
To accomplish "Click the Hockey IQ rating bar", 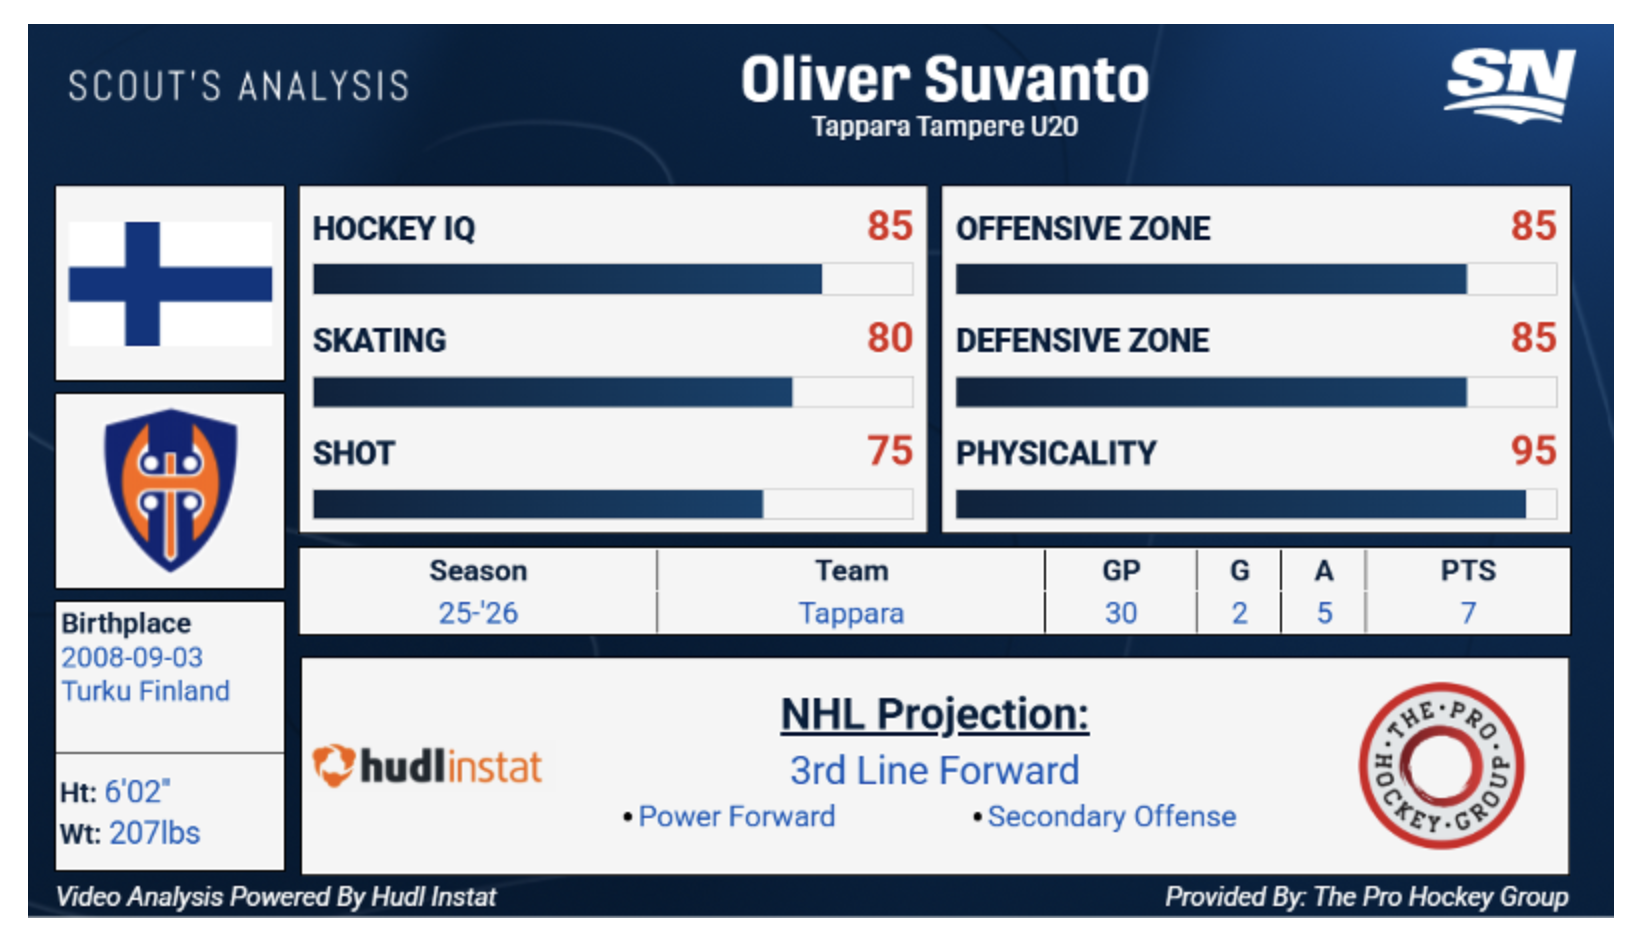I will pyautogui.click(x=612, y=279).
